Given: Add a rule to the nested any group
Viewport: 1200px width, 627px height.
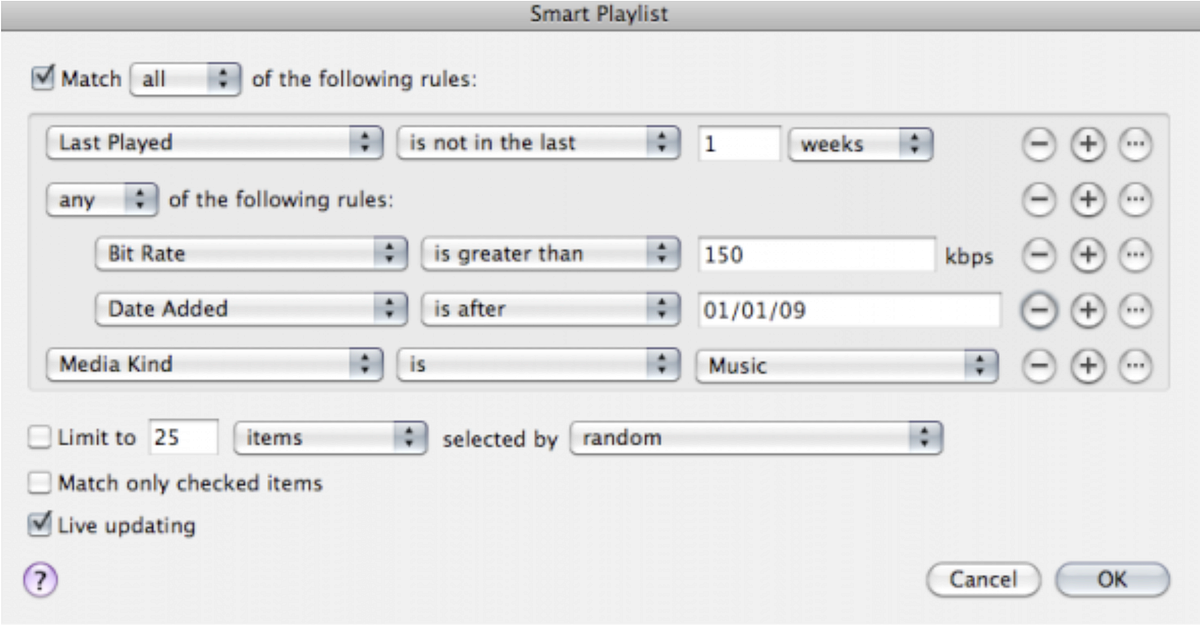Looking at the screenshot, I should [x=1086, y=199].
